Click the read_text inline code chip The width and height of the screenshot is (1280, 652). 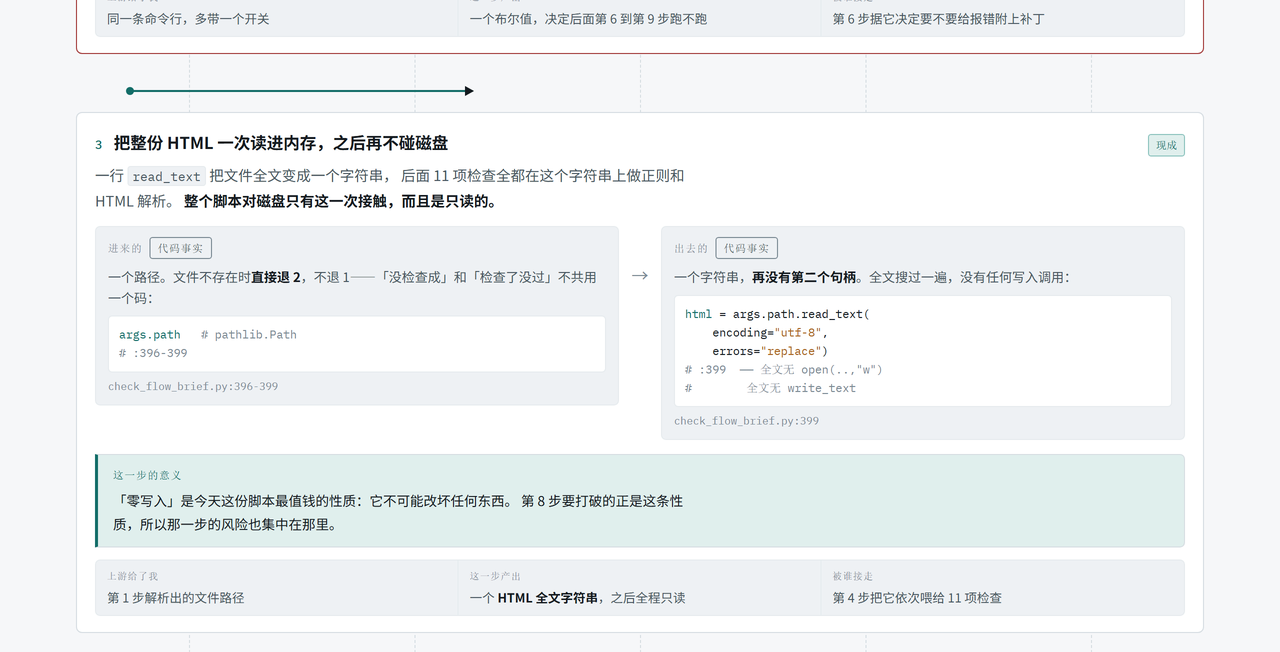tap(167, 176)
